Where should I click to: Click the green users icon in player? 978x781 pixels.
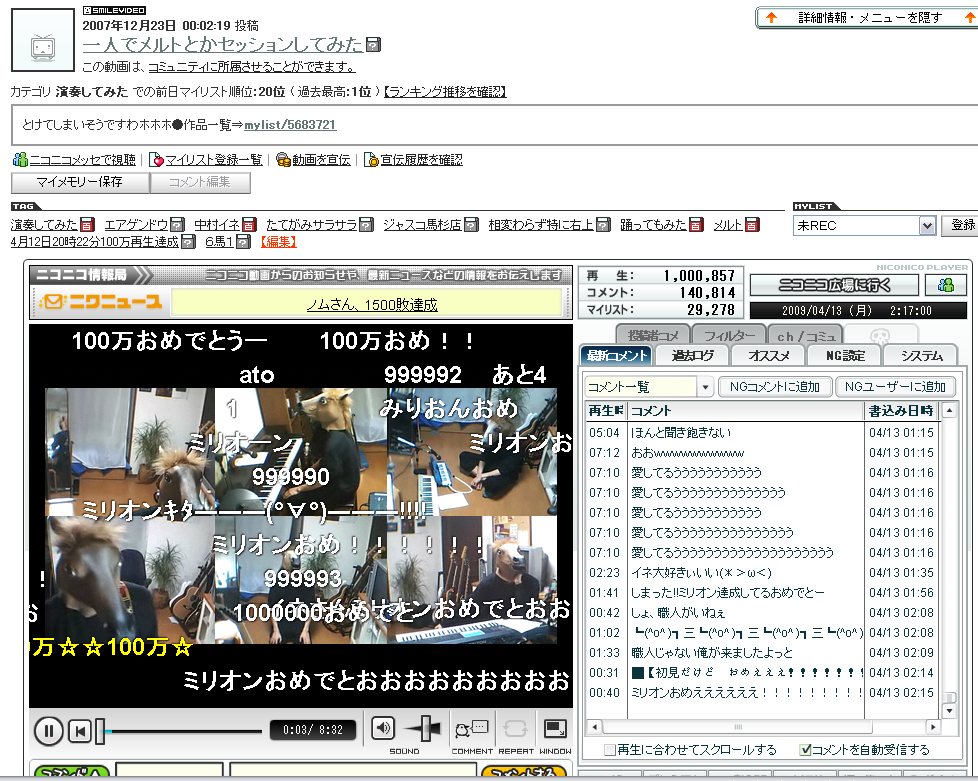(946, 285)
